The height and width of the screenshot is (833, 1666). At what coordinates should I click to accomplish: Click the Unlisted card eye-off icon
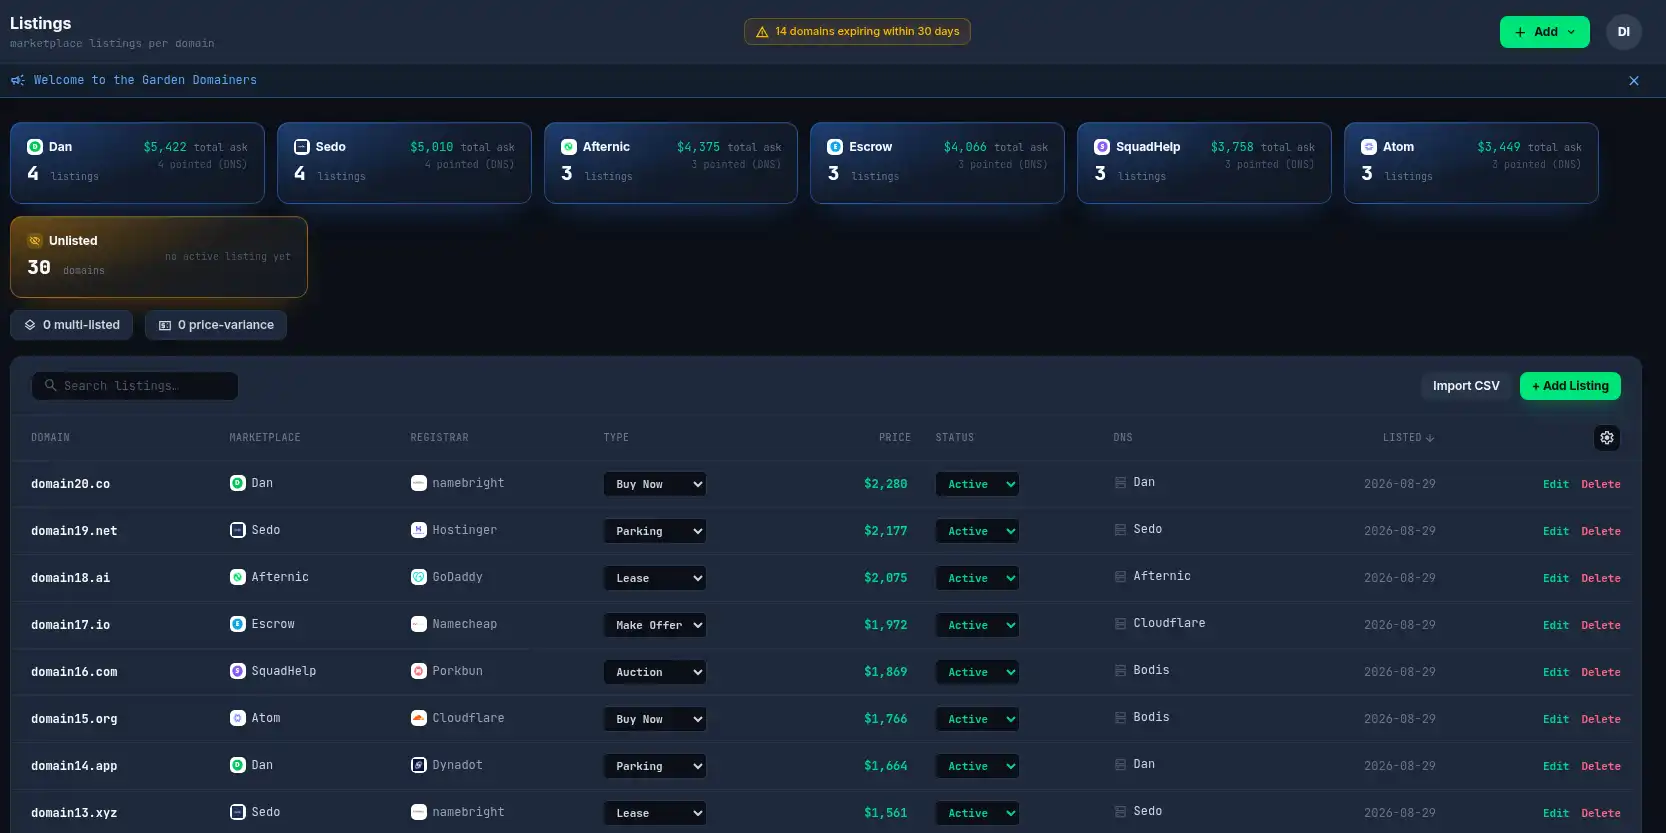click(35, 241)
